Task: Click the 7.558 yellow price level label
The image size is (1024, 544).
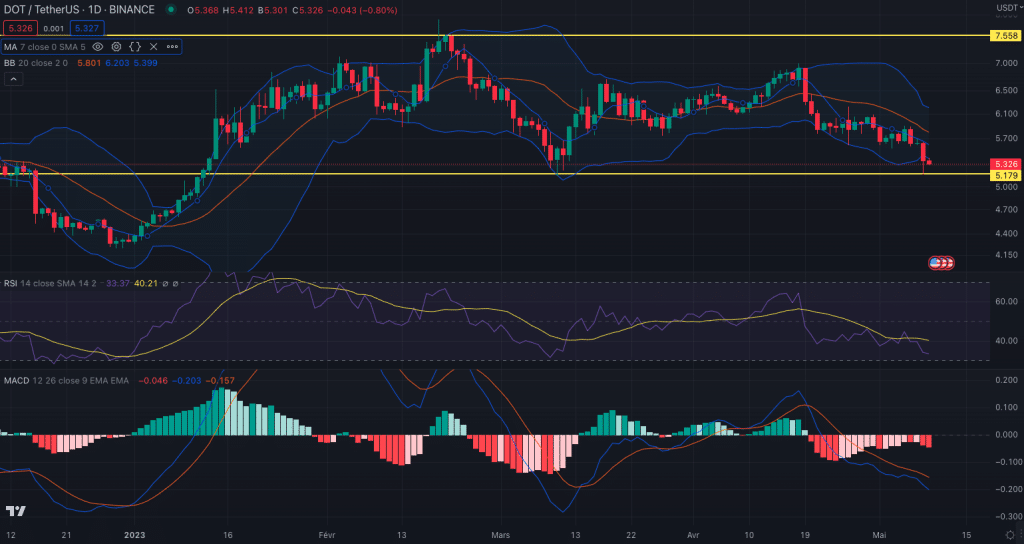Action: click(x=1004, y=35)
